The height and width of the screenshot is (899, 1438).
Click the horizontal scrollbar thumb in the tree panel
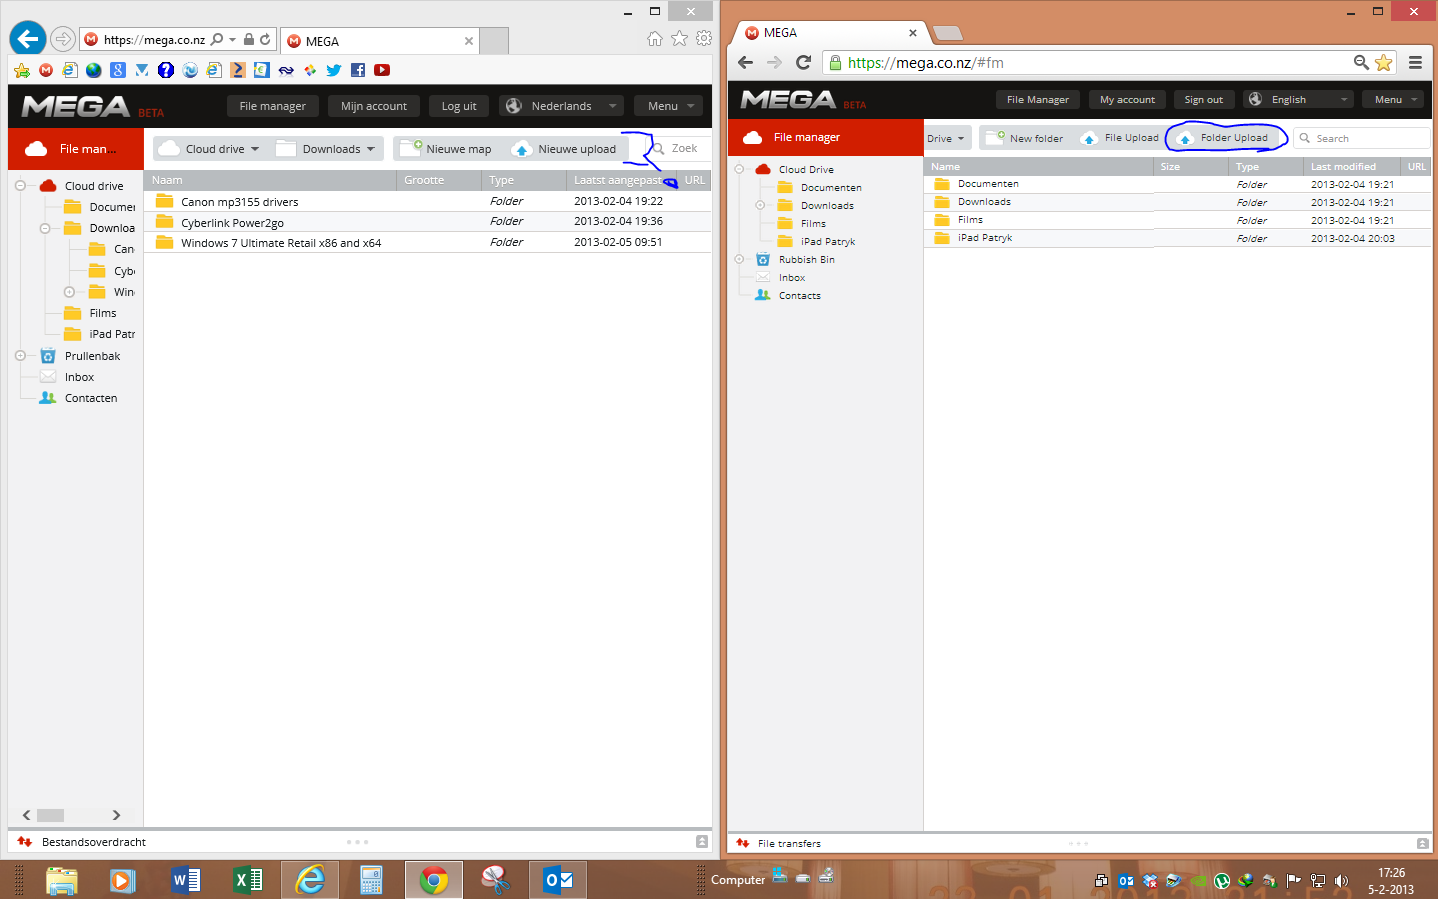[50, 815]
